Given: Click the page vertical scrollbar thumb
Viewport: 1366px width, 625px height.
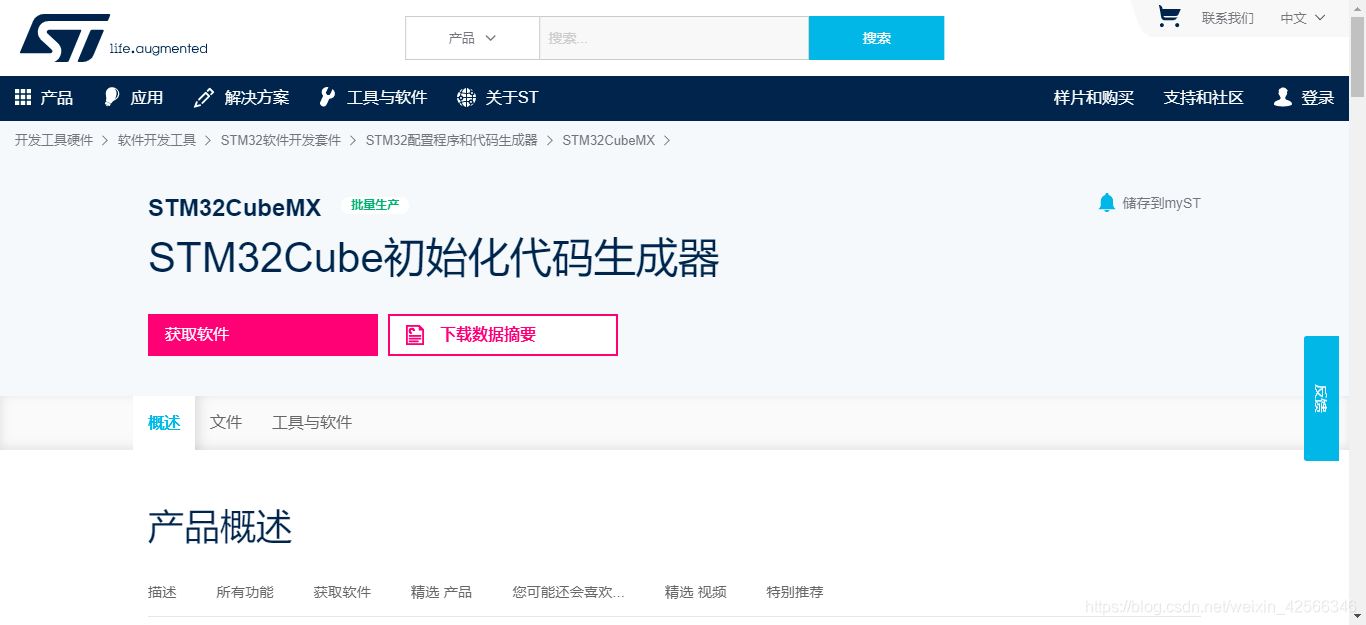Looking at the screenshot, I should point(1357,55).
